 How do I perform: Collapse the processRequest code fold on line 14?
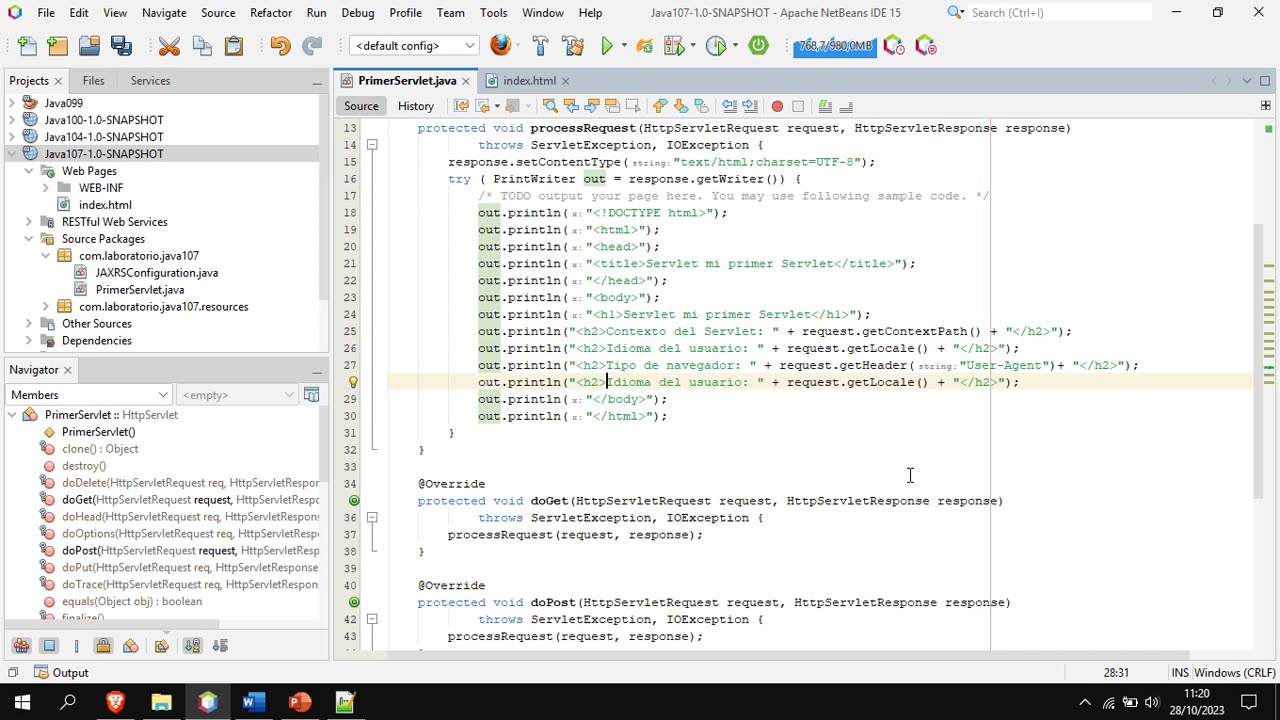coord(372,145)
